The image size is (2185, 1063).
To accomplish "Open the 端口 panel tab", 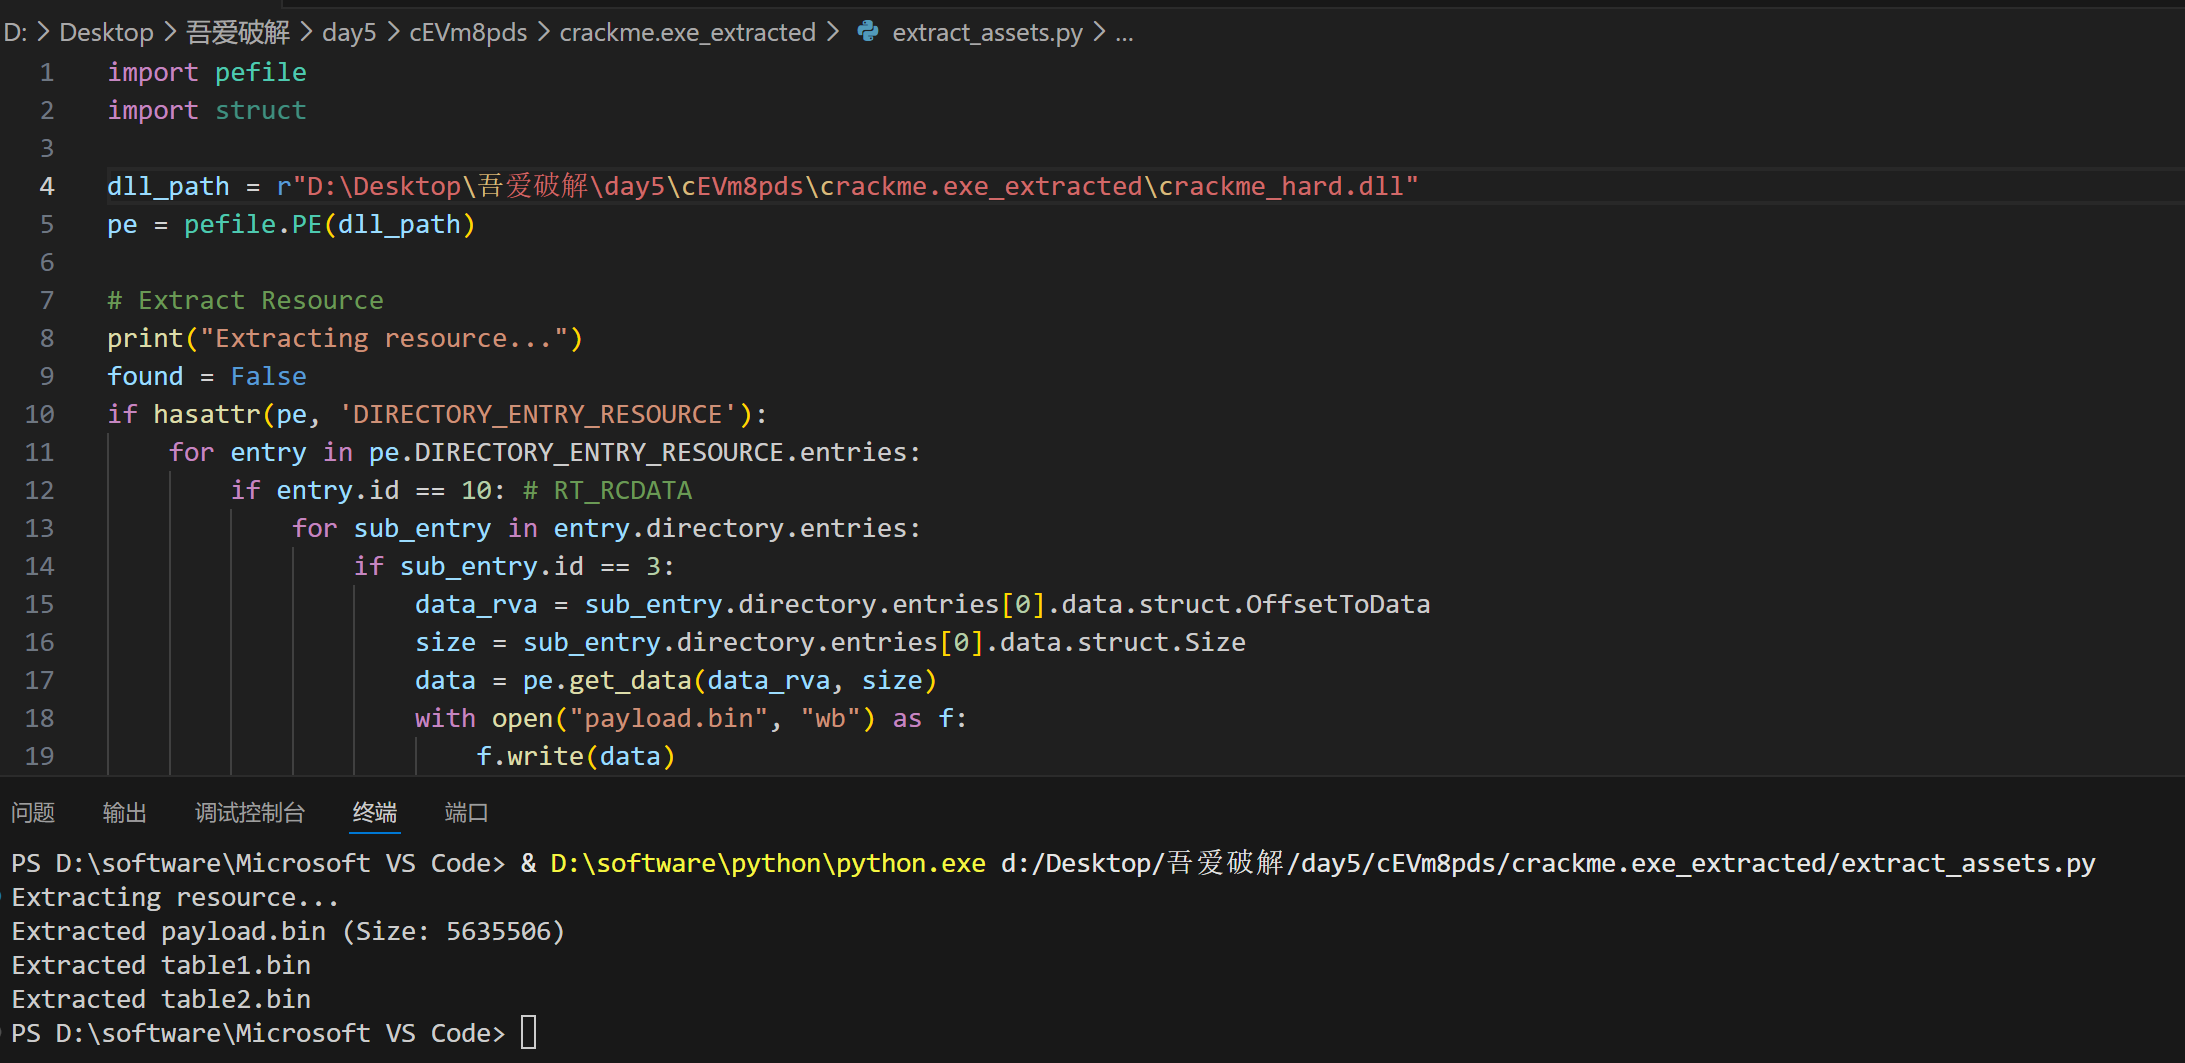I will 466,813.
